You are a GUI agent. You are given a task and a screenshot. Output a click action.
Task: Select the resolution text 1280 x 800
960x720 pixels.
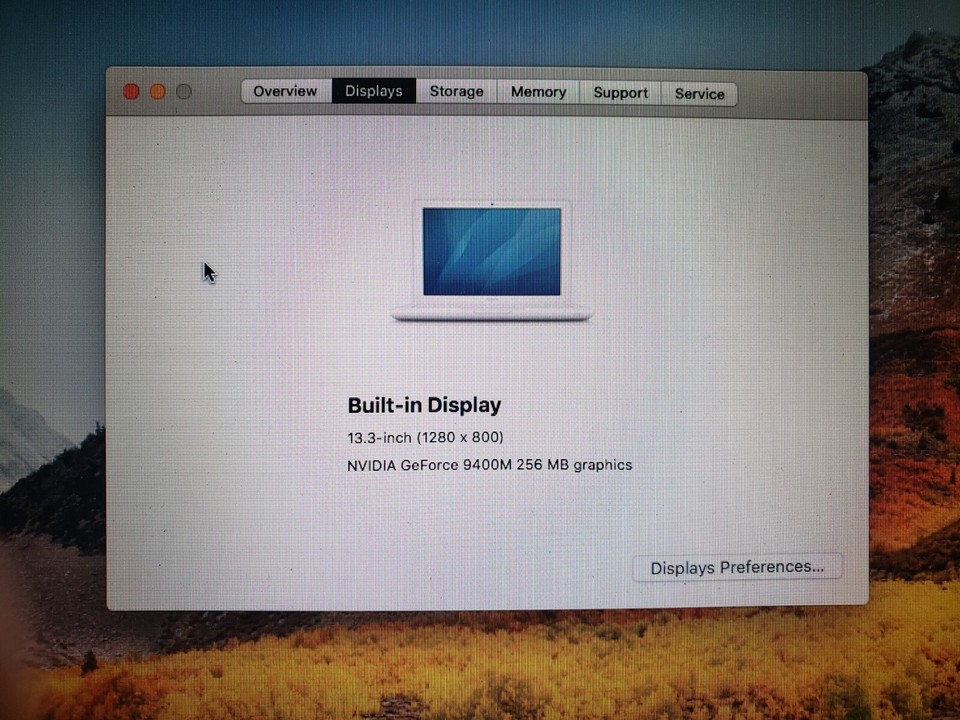point(460,437)
